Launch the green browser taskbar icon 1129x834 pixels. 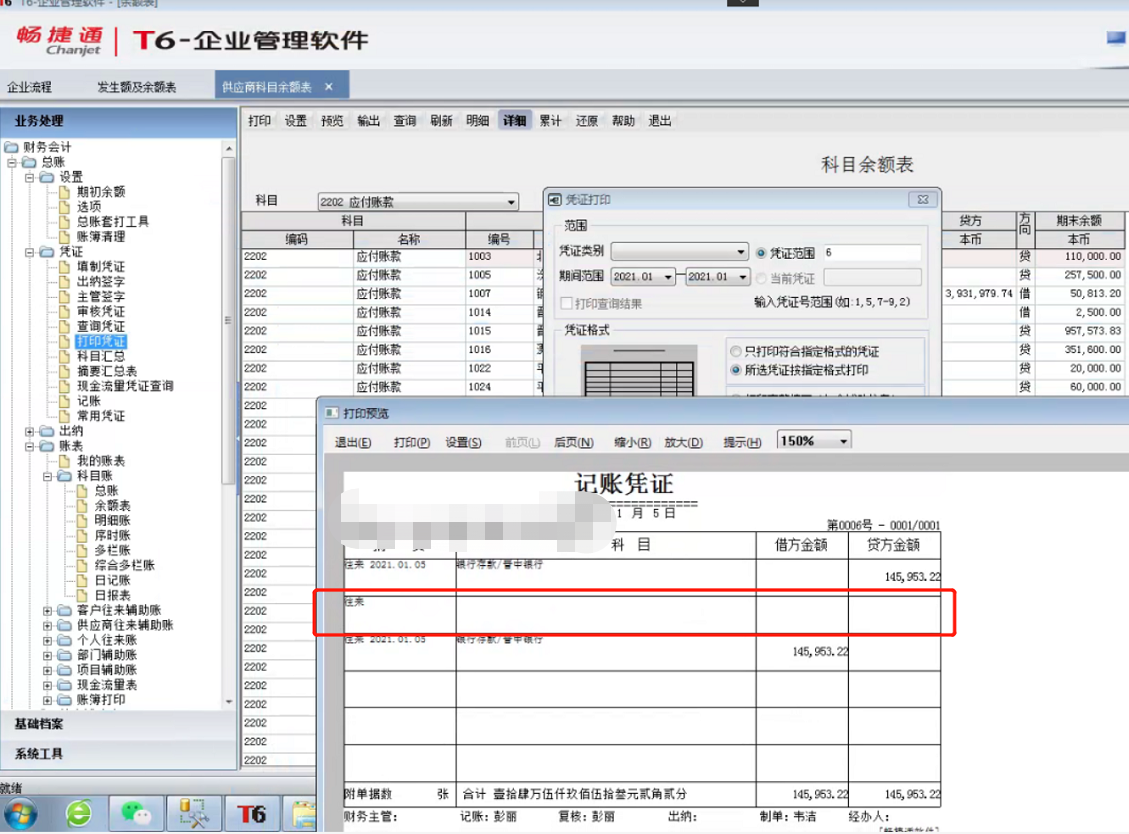tap(79, 814)
